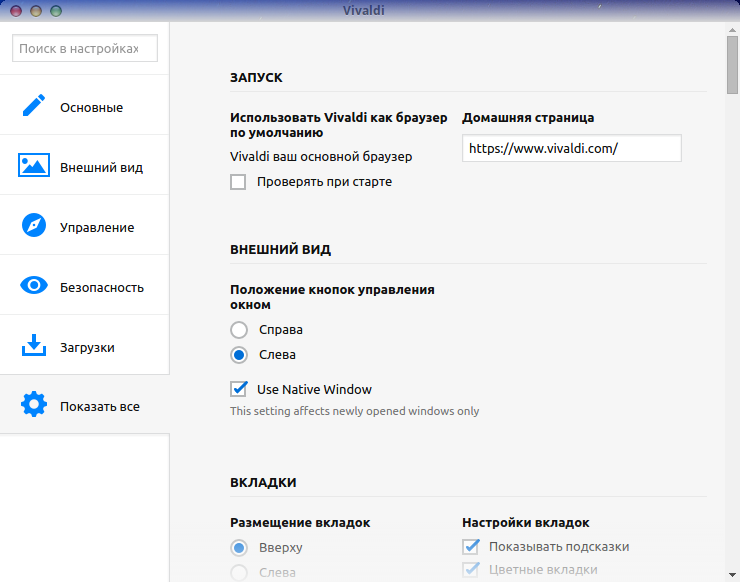
Task: Click the eye icon for Безопасность
Action: click(34, 285)
